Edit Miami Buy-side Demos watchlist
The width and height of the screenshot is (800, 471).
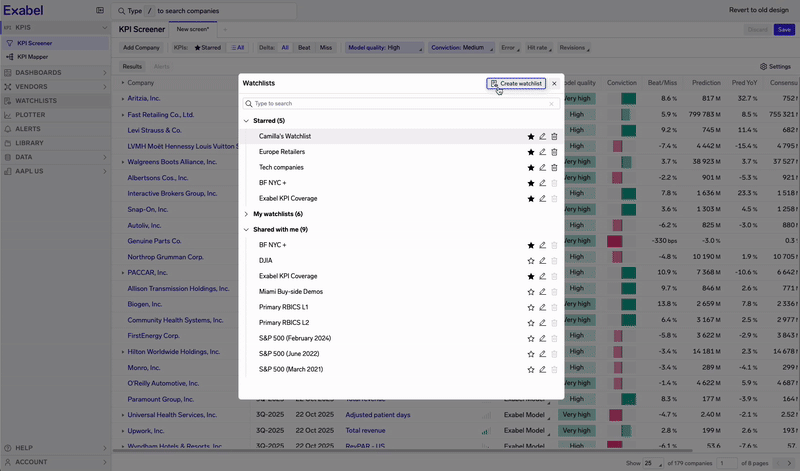click(542, 292)
